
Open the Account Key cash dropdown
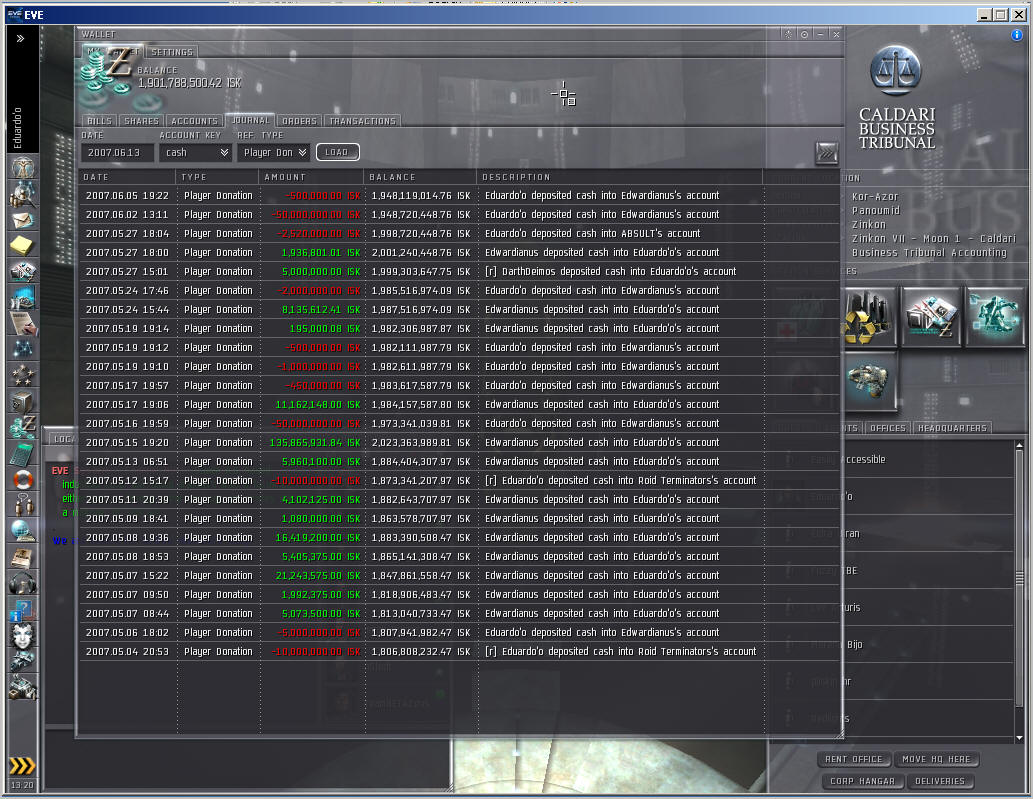196,153
